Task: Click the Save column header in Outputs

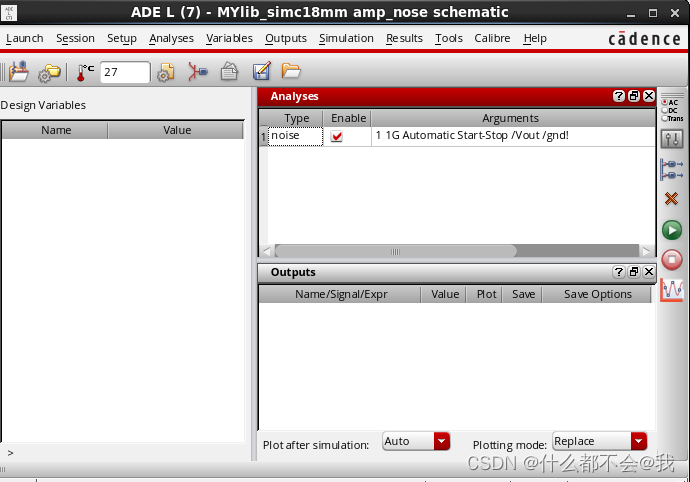Action: (523, 294)
